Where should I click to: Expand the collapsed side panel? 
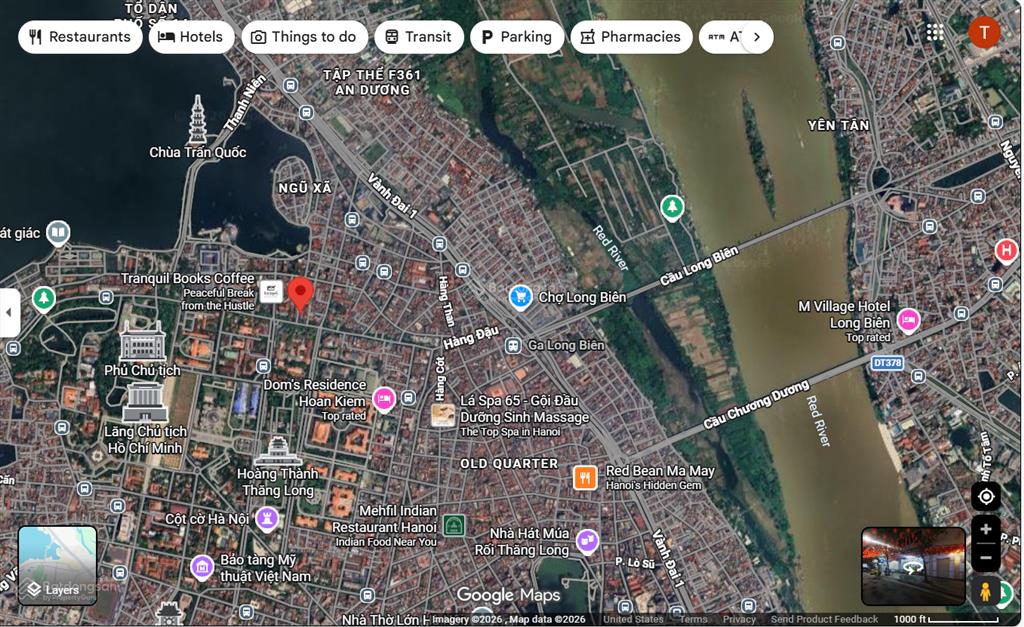pyautogui.click(x=9, y=312)
